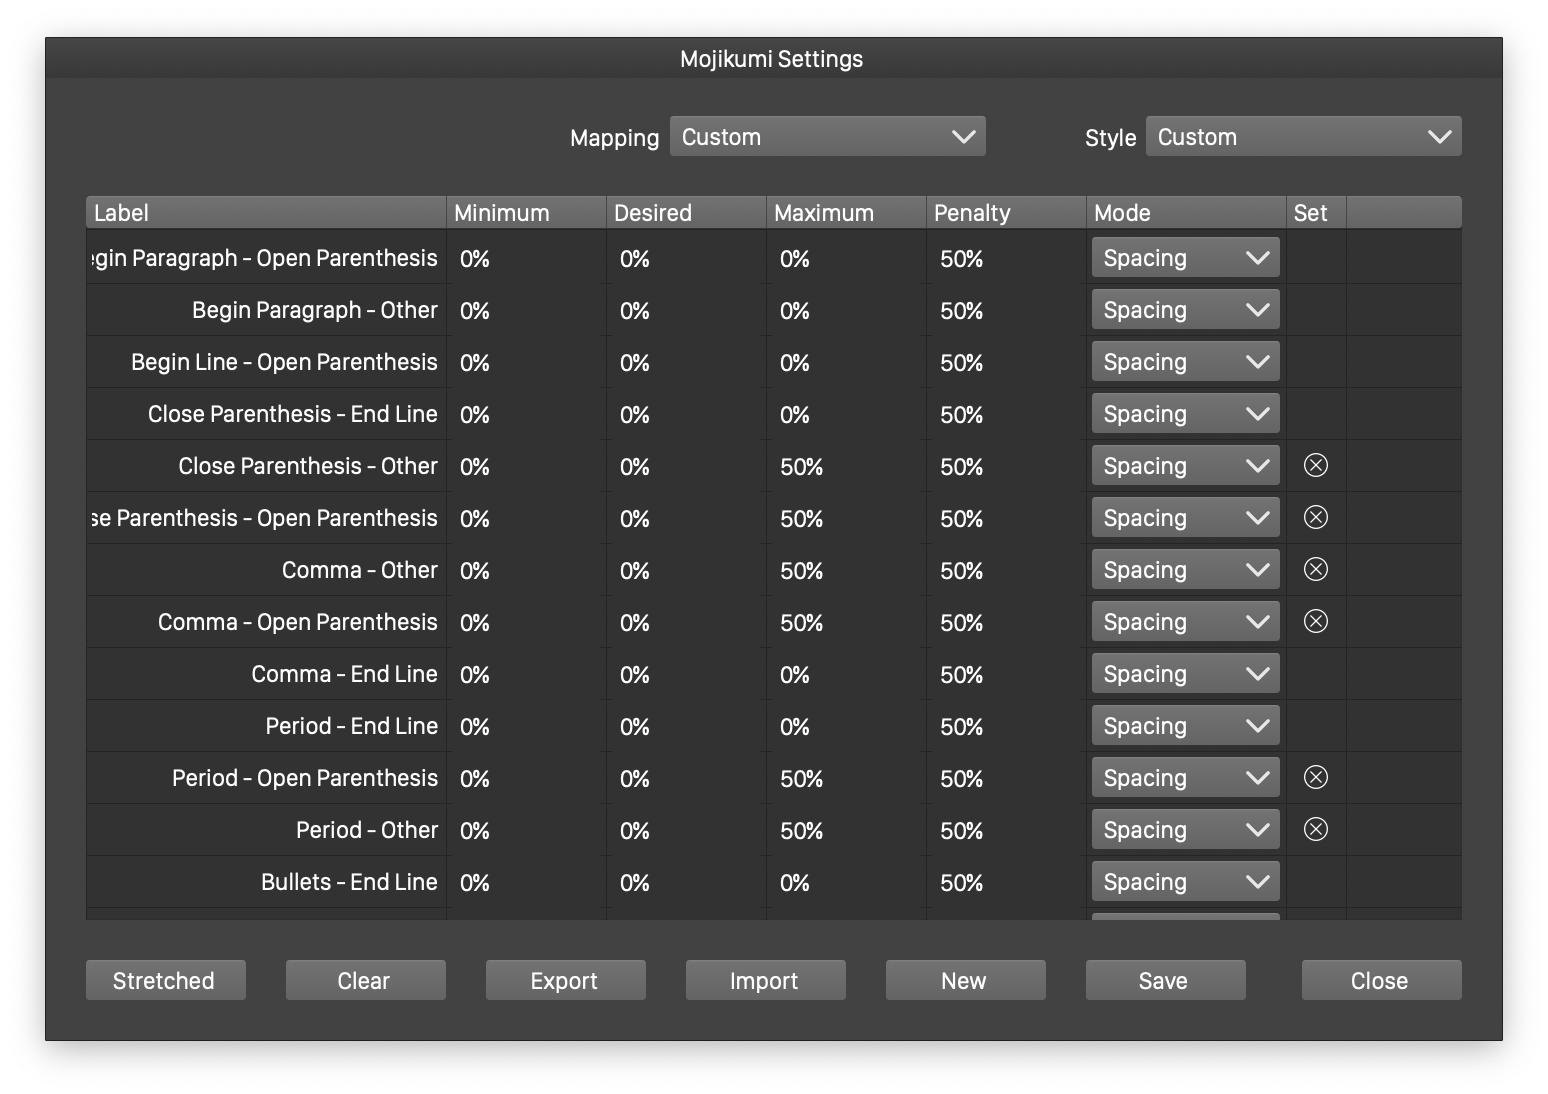Change Mode for Bullets - End Line row

(1185, 882)
